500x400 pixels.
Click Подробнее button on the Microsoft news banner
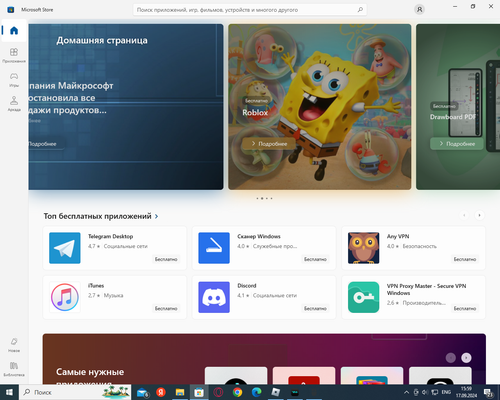pos(46,144)
